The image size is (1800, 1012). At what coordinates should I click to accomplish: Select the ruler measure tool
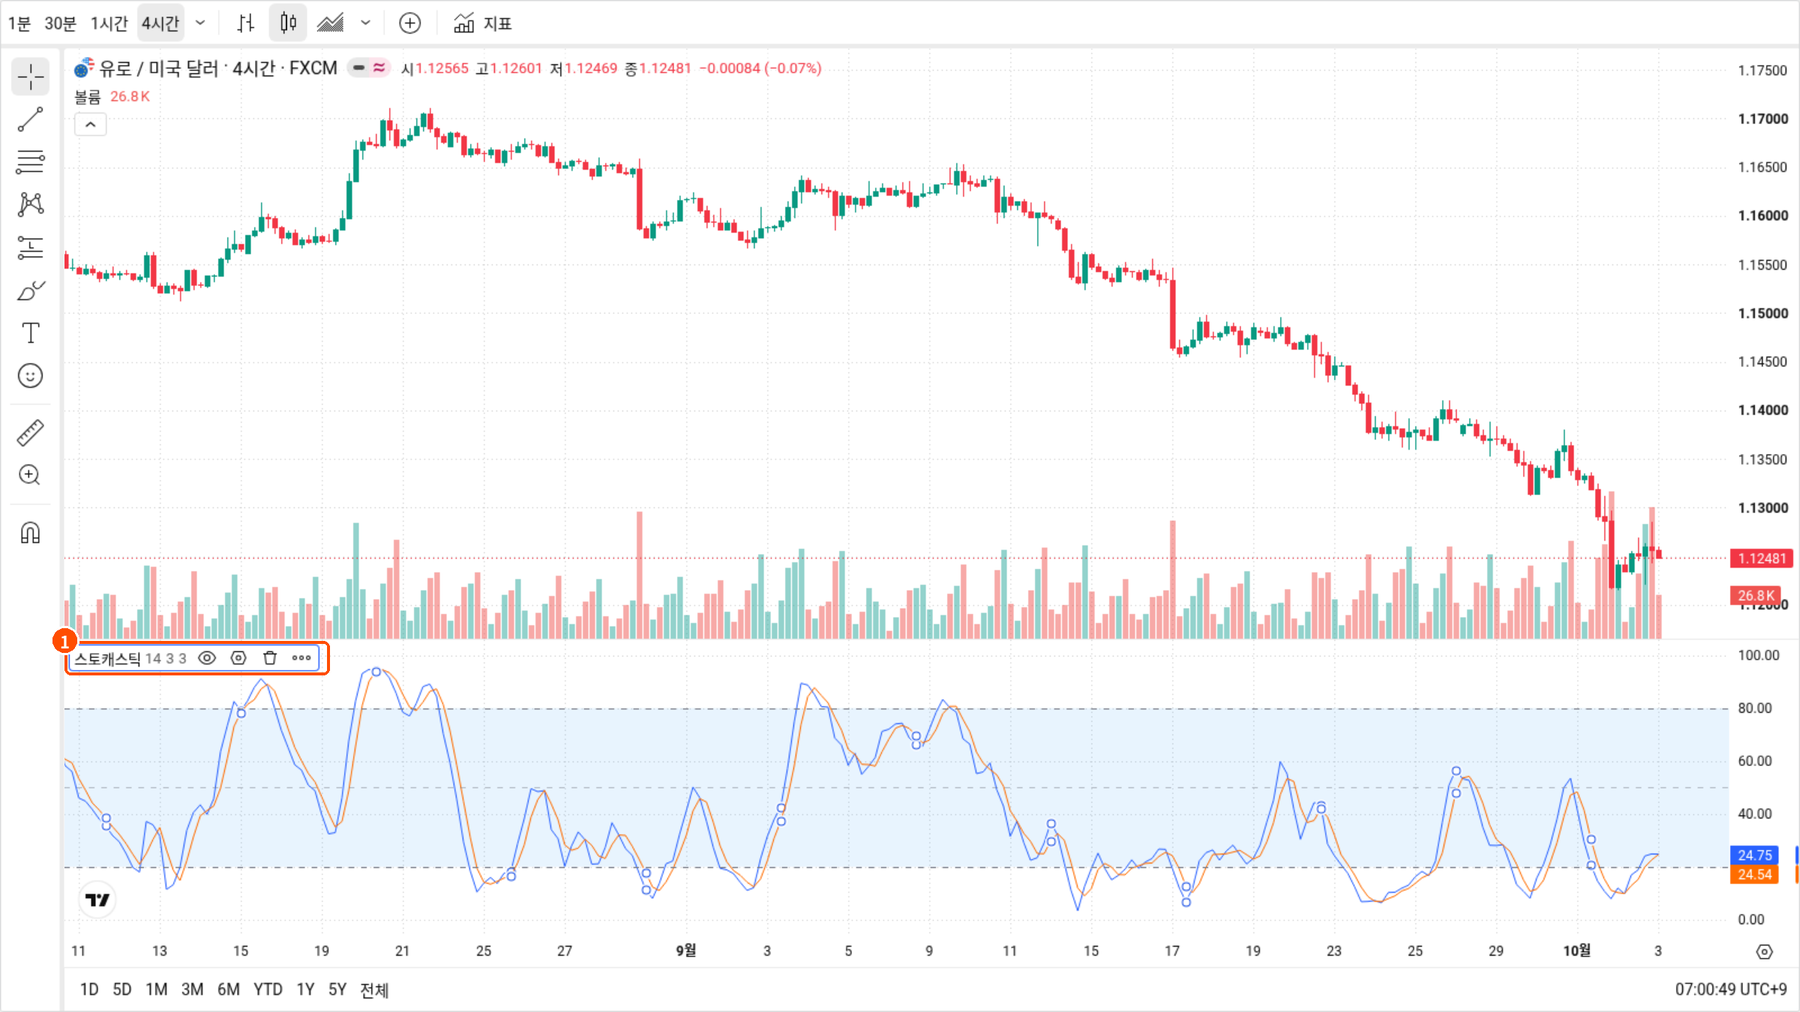click(x=31, y=432)
